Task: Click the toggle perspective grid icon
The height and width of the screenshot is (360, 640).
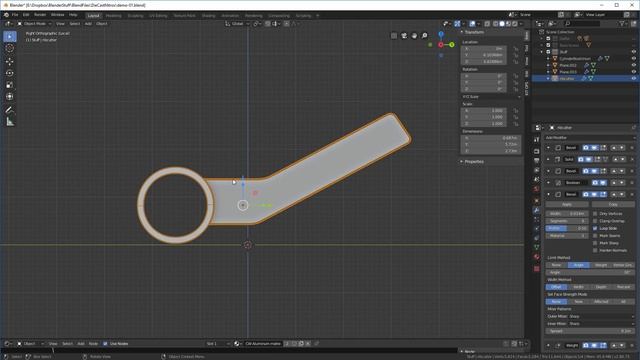Action: click(x=394, y=36)
